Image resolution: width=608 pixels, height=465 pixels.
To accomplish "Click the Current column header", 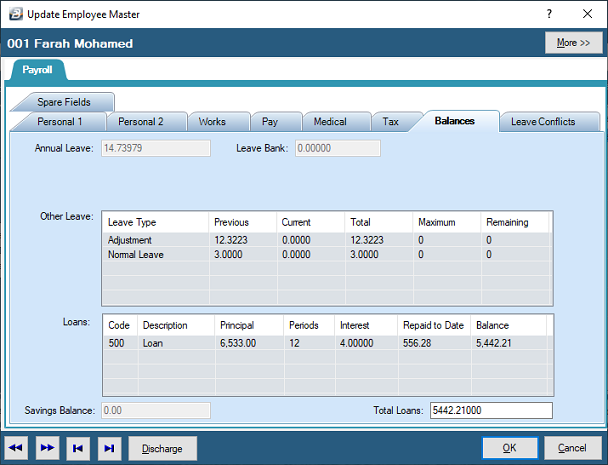I will [x=311, y=222].
